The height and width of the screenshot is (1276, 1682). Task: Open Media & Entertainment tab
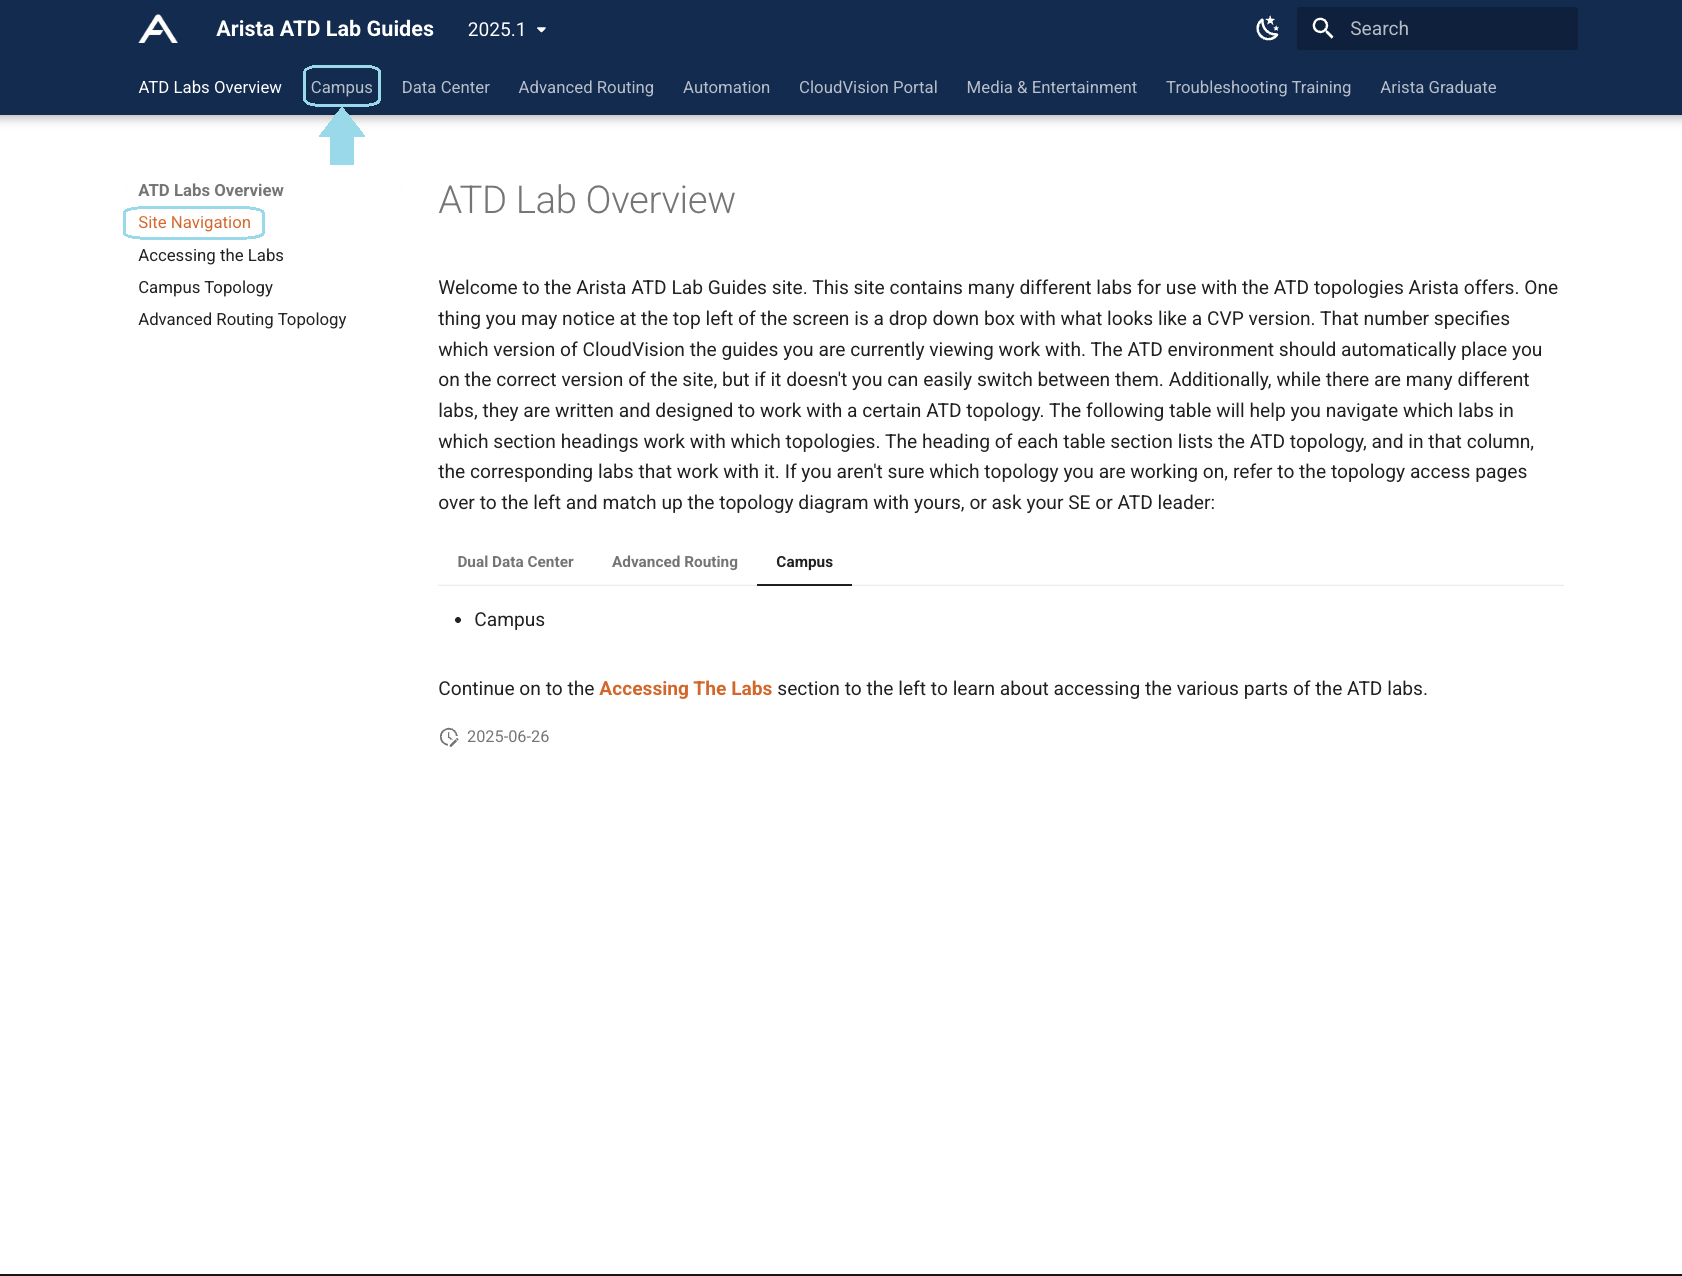click(x=1051, y=87)
